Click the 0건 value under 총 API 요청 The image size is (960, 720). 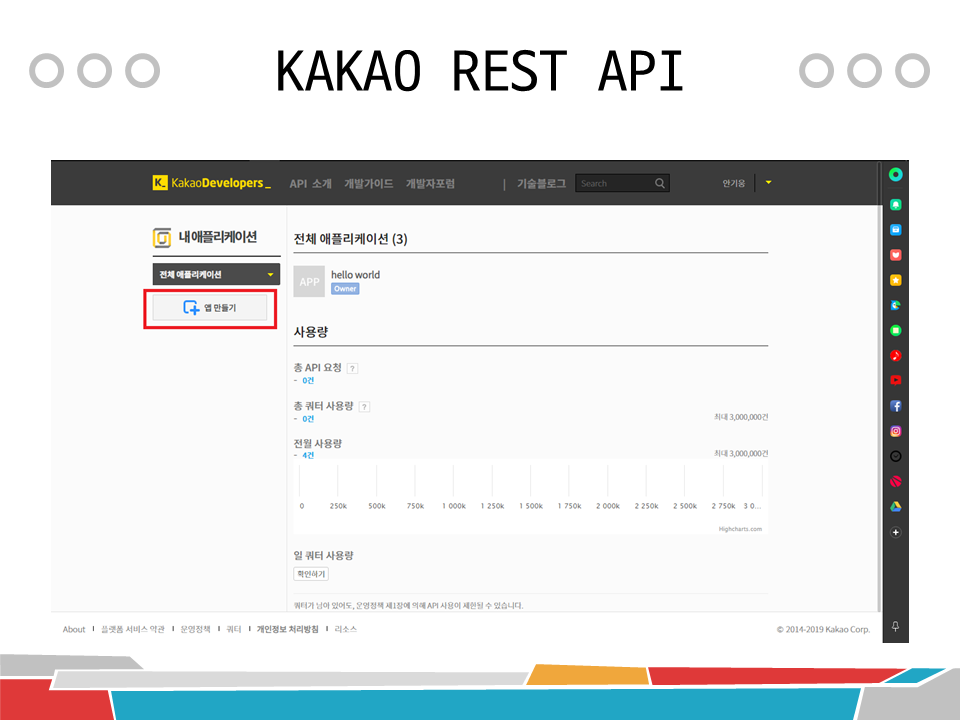[x=308, y=381]
